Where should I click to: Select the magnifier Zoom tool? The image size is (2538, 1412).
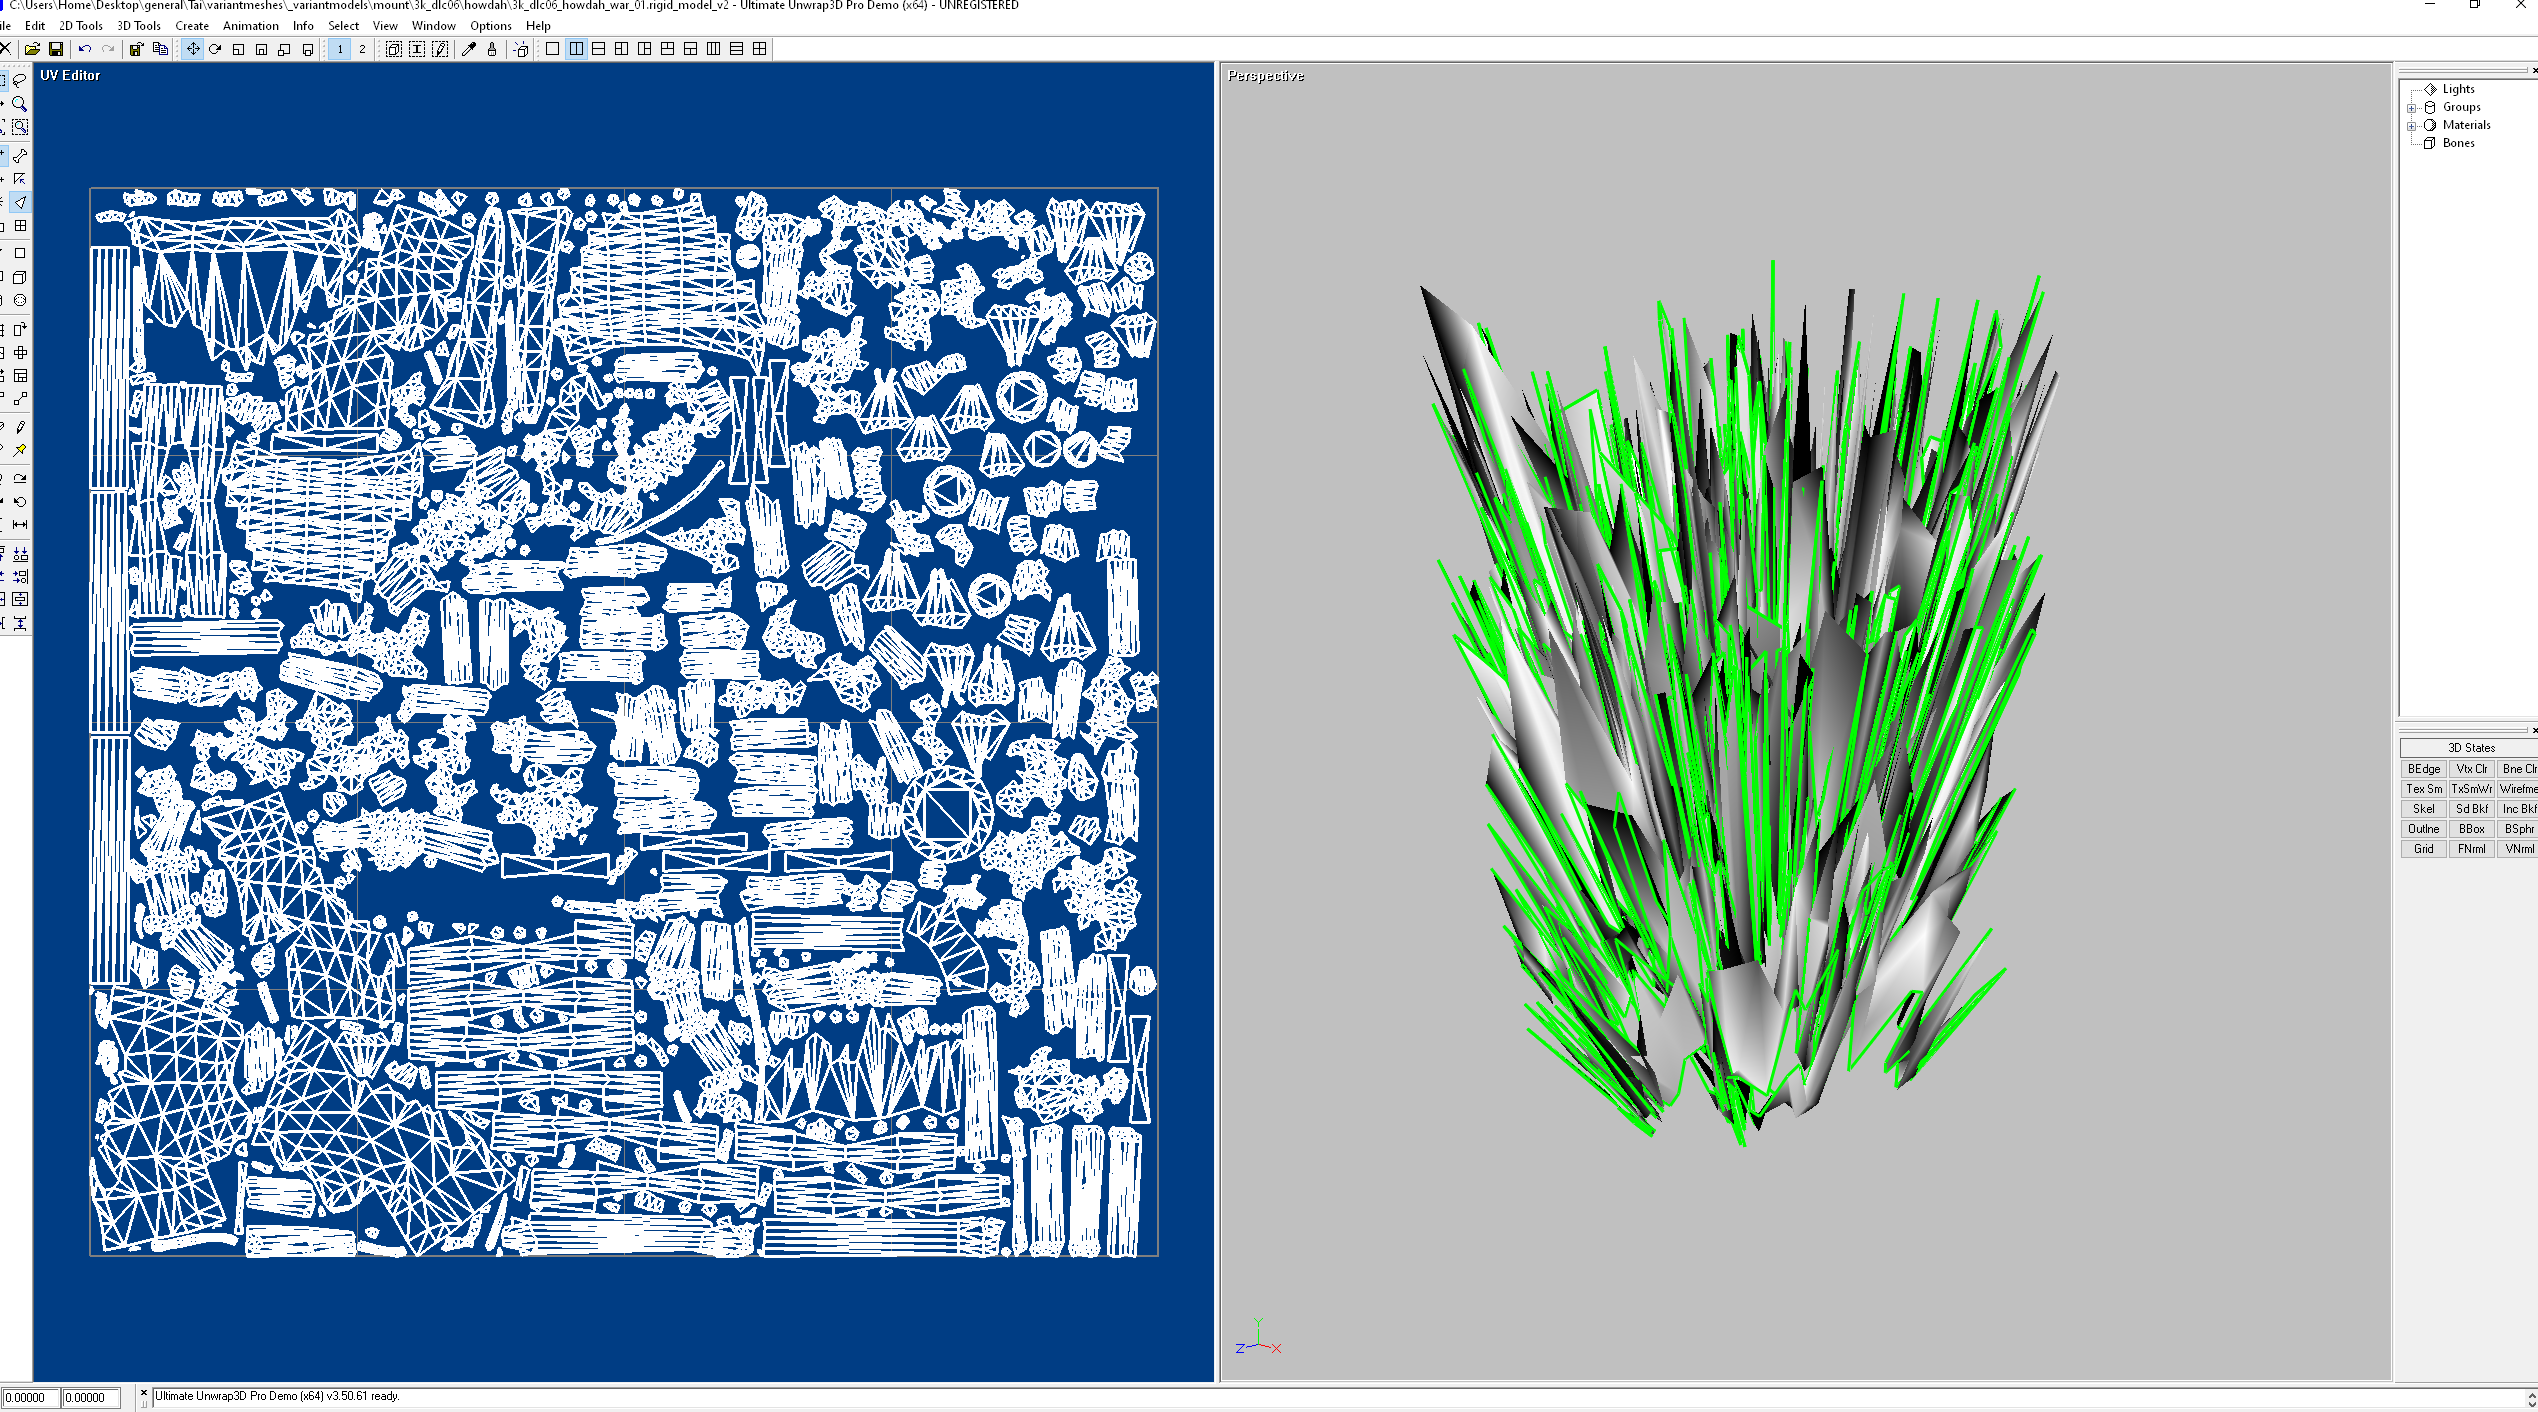[x=20, y=103]
